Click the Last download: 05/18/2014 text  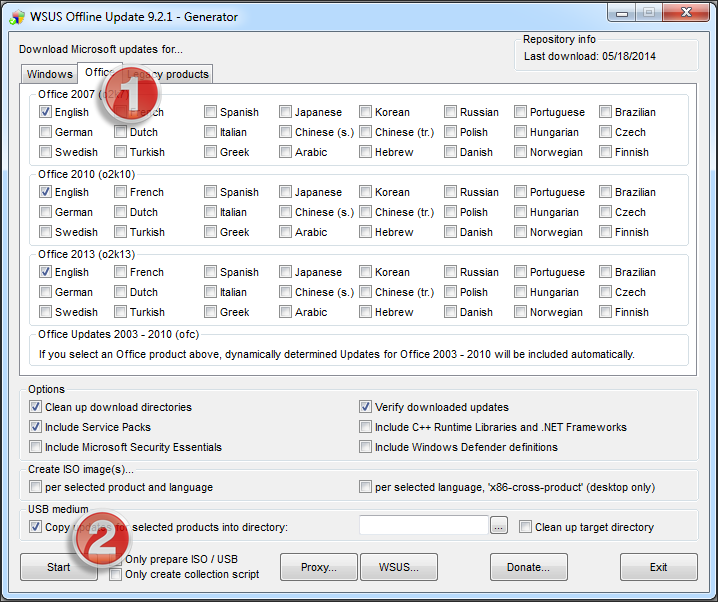point(590,56)
